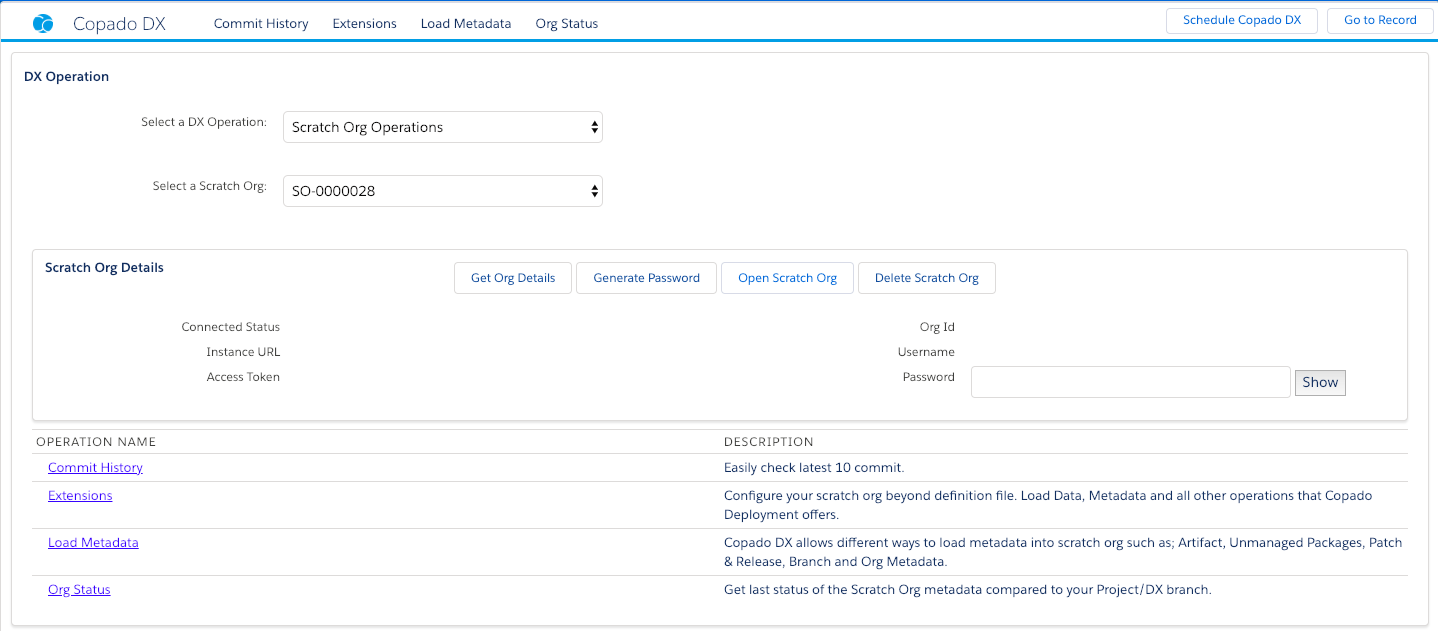Click the Org Id label
The image size is (1438, 631).
(937, 327)
